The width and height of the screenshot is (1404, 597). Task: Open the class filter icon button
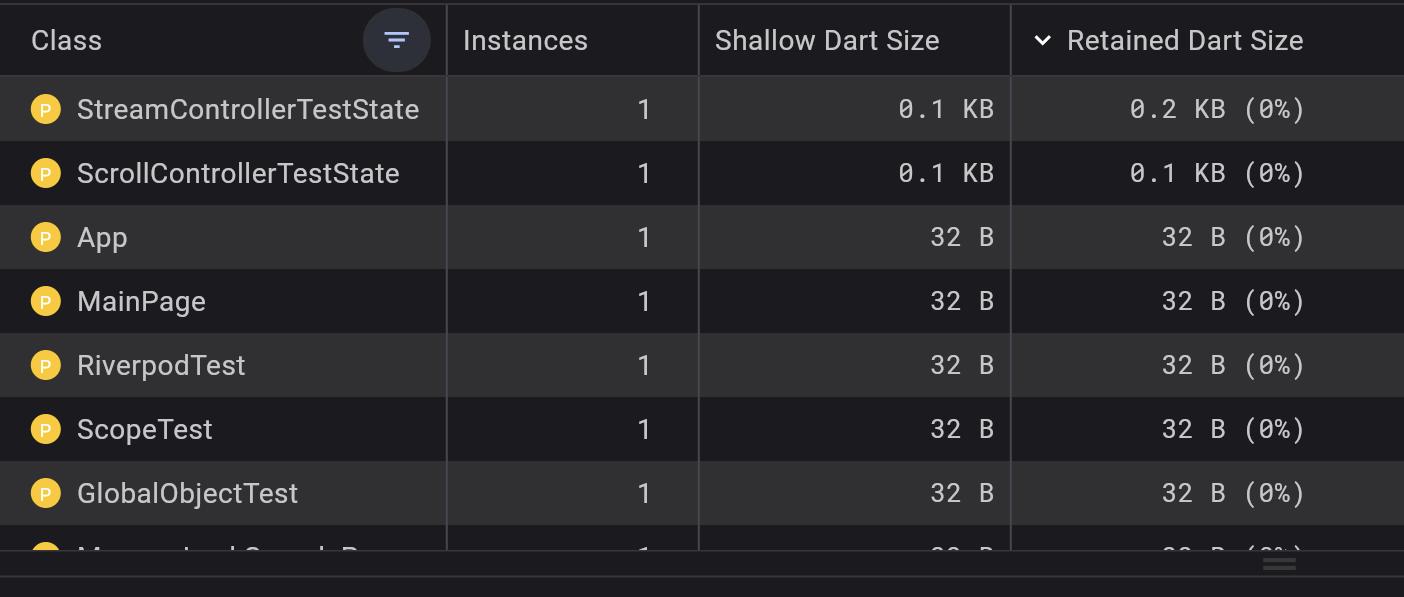(x=397, y=40)
